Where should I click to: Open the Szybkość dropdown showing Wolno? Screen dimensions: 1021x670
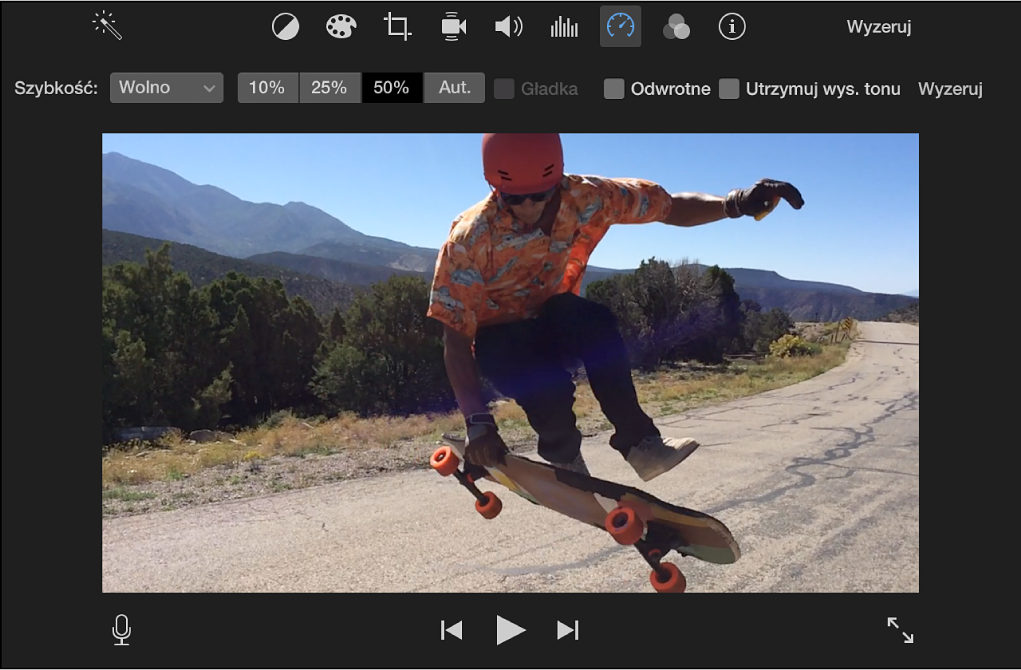[x=167, y=88]
